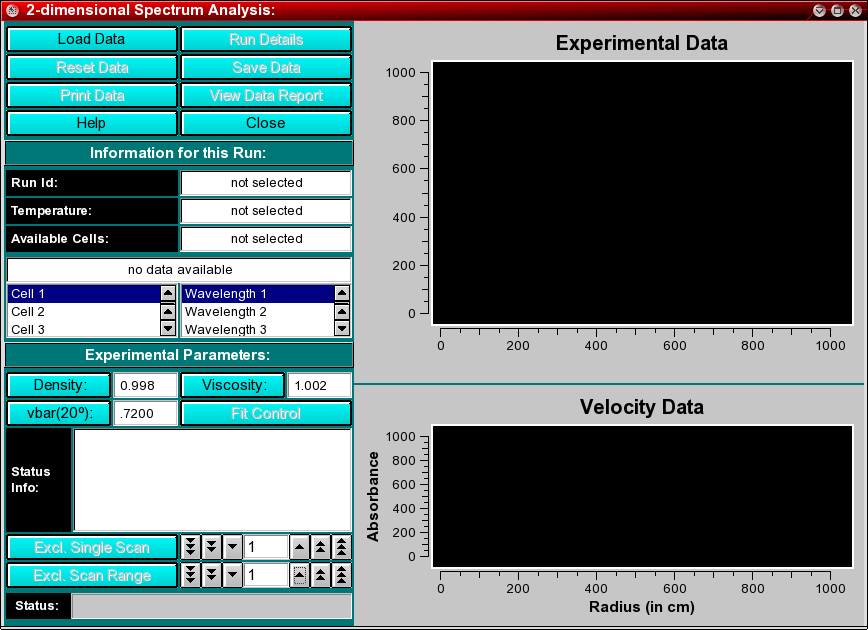This screenshot has height=630, width=868.
Task: Click single-down arrow for Excl. Scan Range
Action: coord(232,575)
